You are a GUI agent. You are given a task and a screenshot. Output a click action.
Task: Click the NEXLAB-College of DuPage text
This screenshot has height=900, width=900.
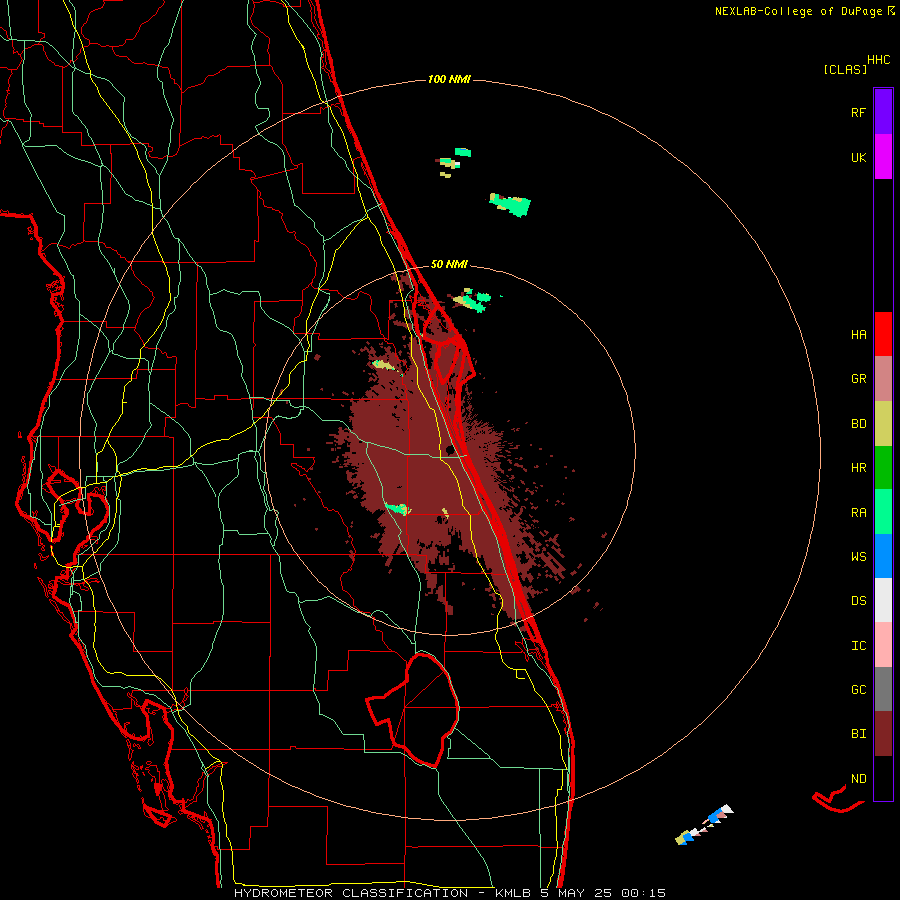click(x=800, y=11)
